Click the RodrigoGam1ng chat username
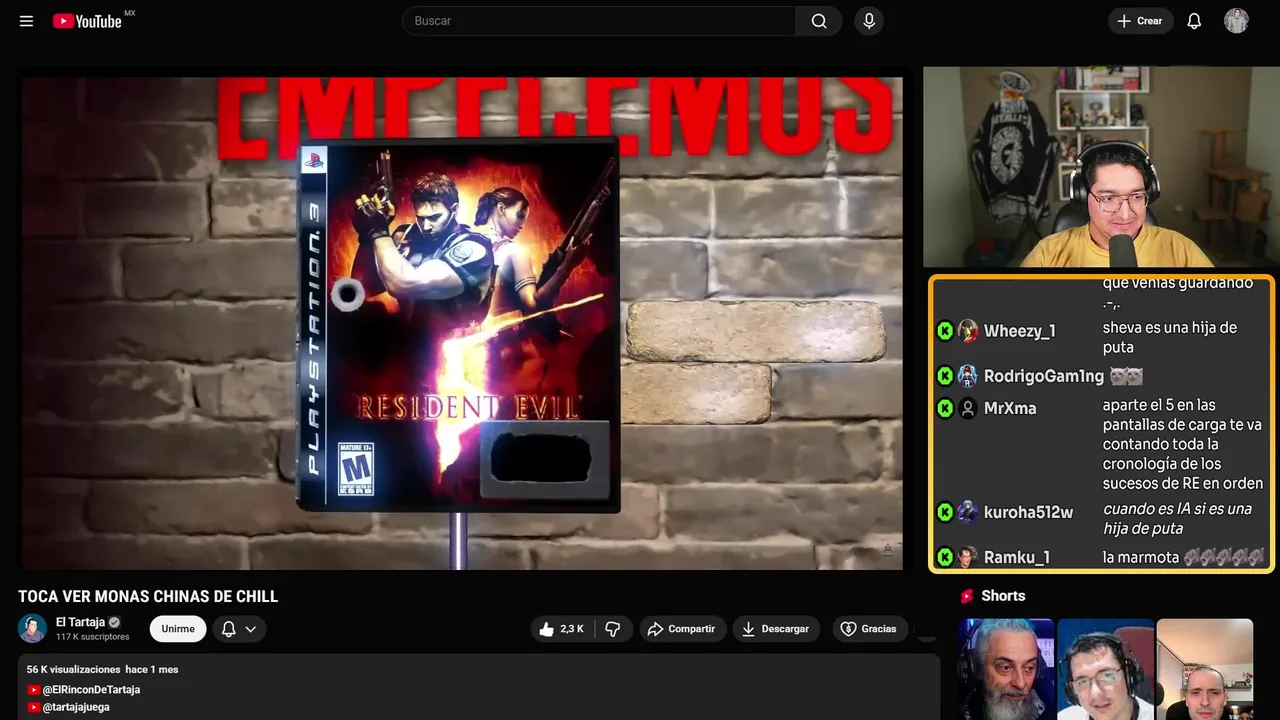The width and height of the screenshot is (1280, 720). coord(1044,376)
